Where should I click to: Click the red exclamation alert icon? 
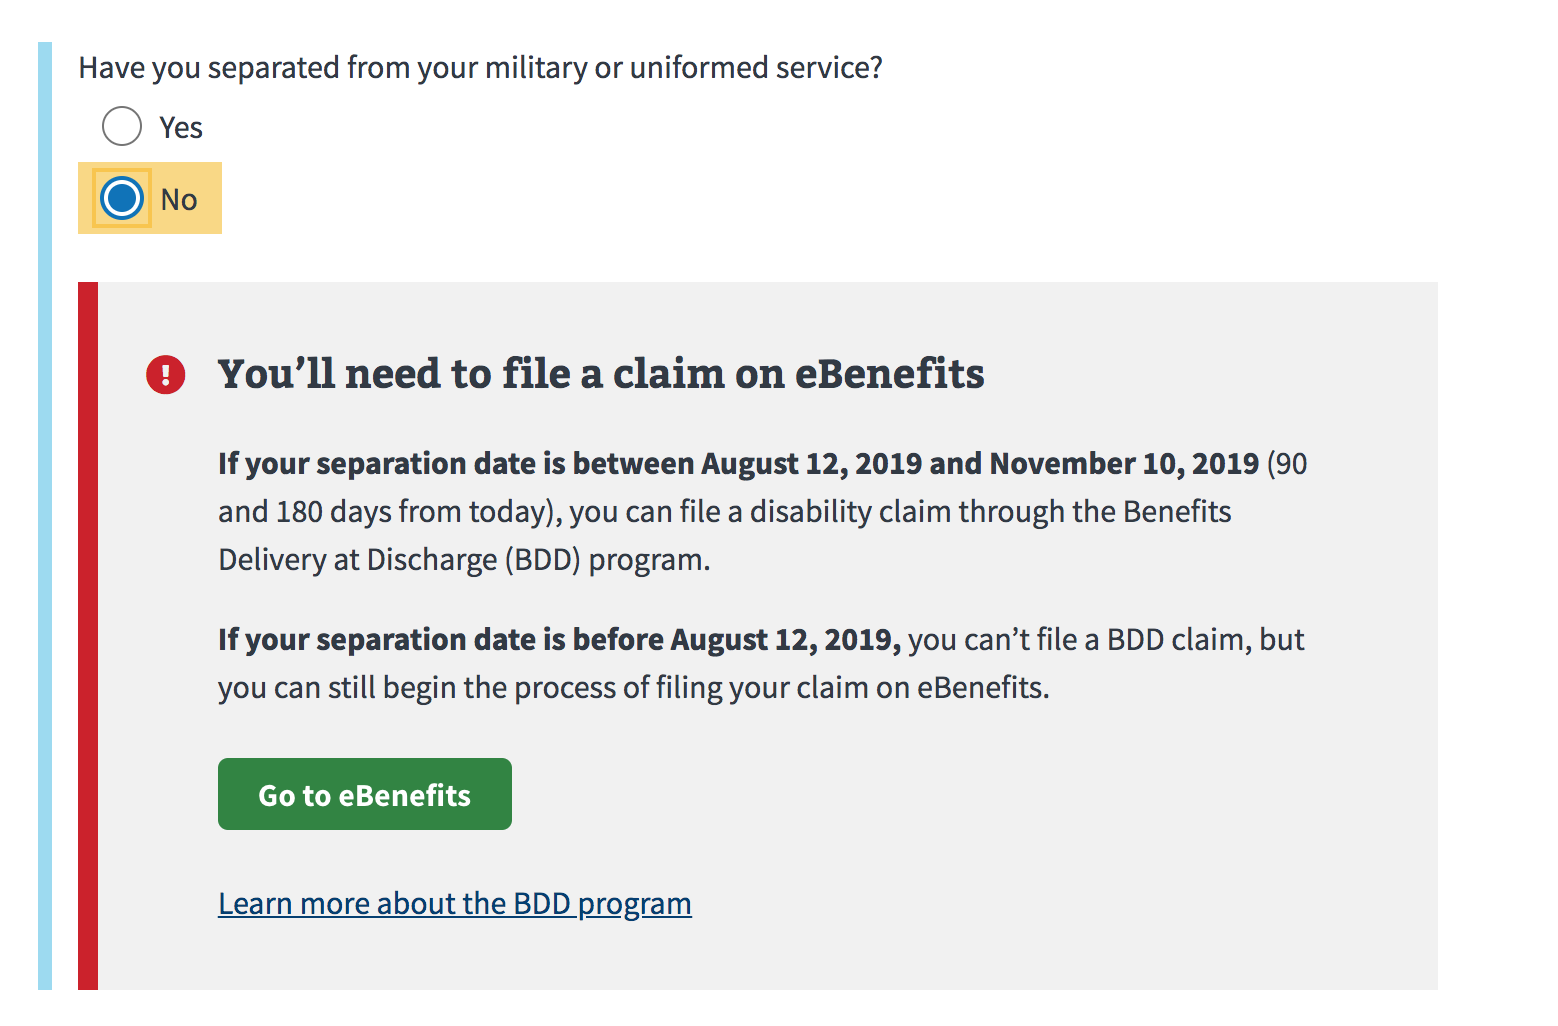[166, 375]
